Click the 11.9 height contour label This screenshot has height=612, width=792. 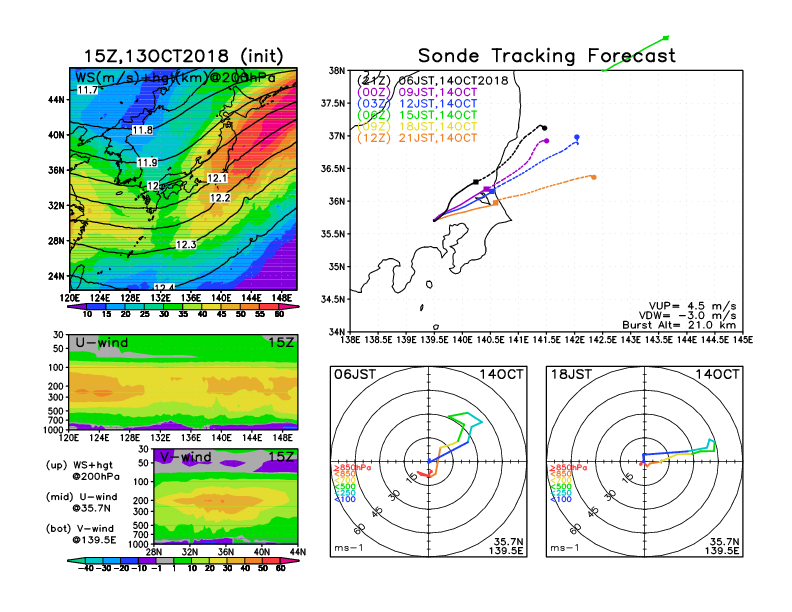[x=147, y=163]
